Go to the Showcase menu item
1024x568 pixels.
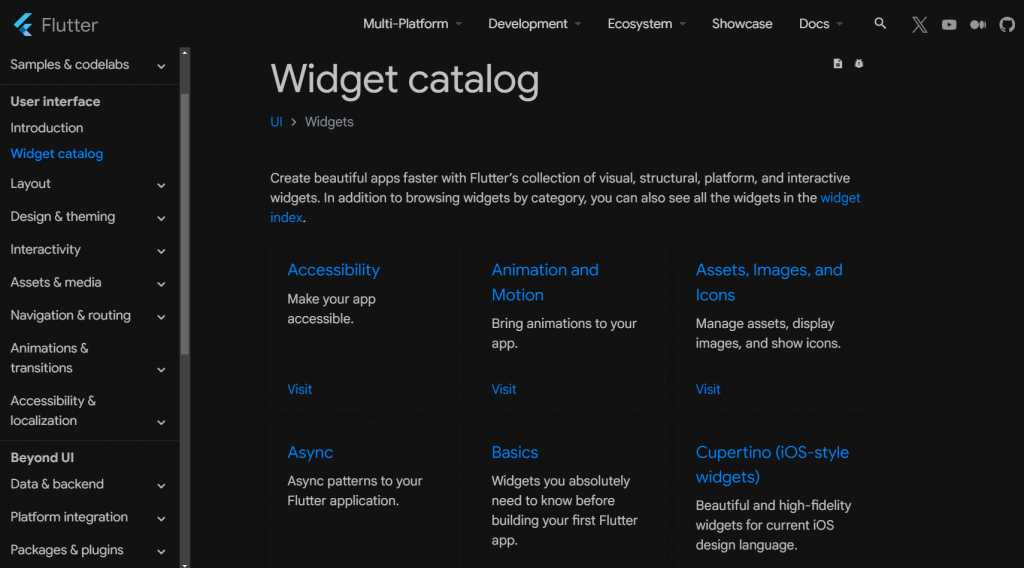point(742,24)
